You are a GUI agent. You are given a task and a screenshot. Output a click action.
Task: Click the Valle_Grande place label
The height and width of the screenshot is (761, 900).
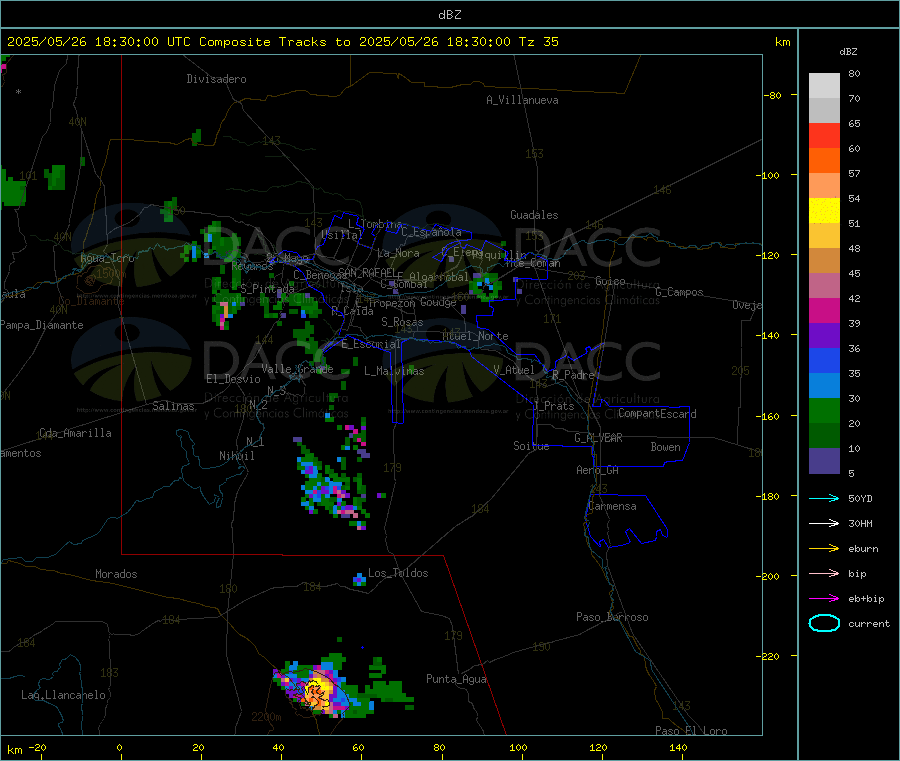297,369
